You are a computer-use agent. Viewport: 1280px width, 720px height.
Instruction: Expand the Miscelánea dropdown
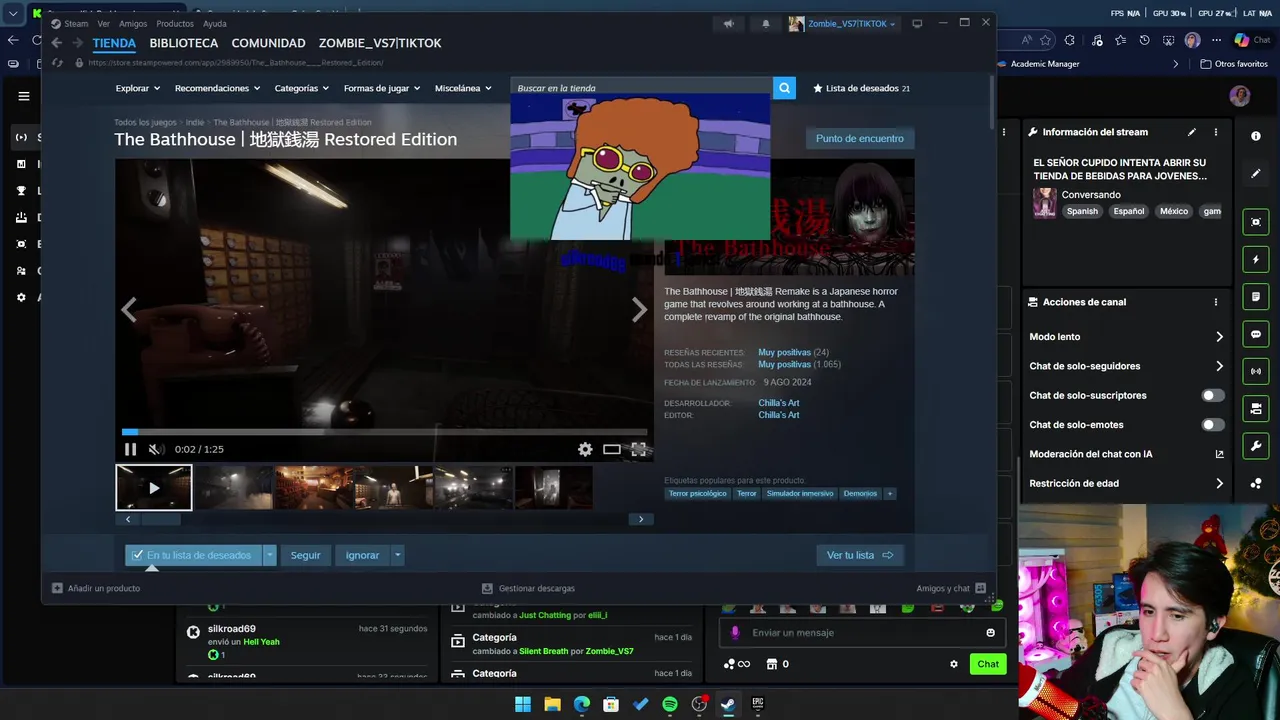click(463, 88)
